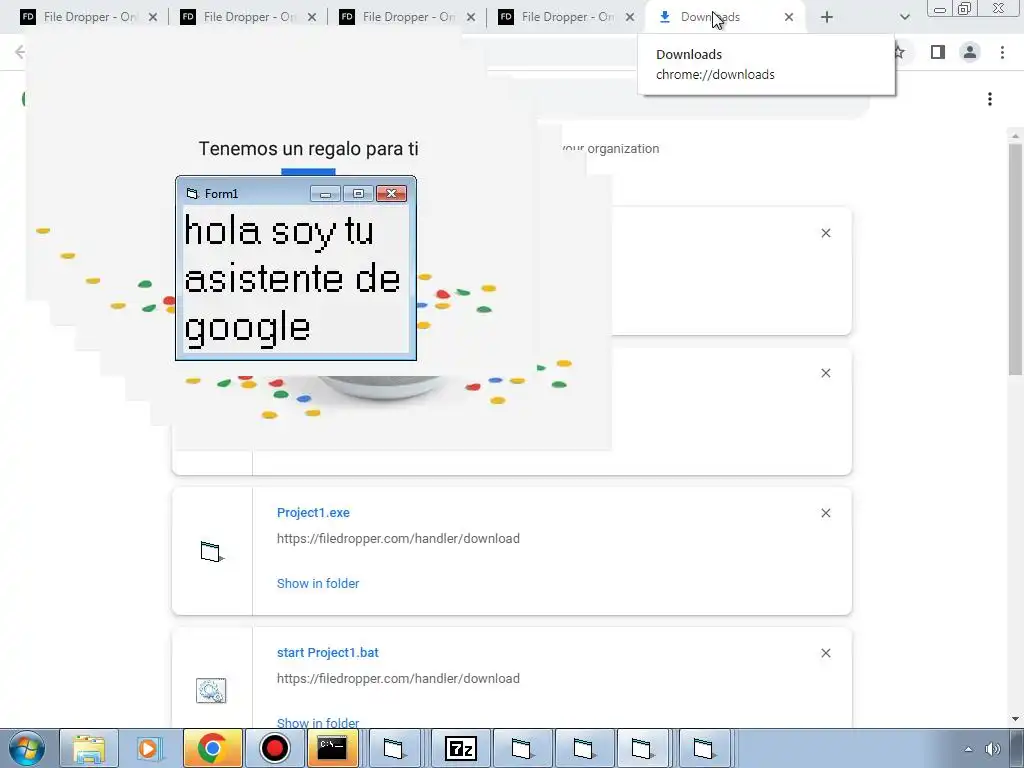This screenshot has height=768, width=1024.
Task: Minimize the Chrome window
Action: click(x=940, y=9)
